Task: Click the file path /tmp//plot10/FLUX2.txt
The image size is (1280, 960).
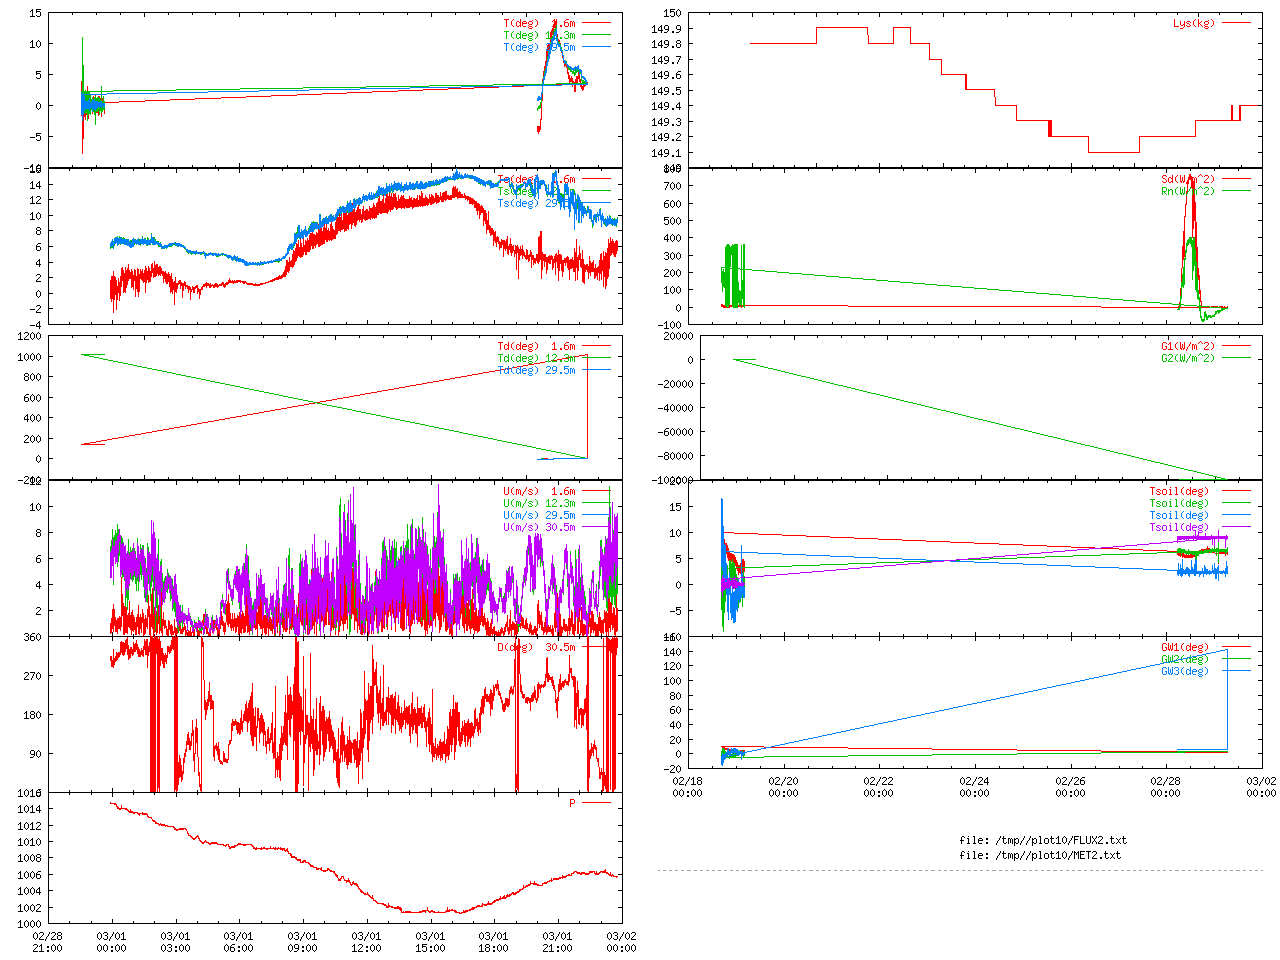Action: click(x=1059, y=840)
